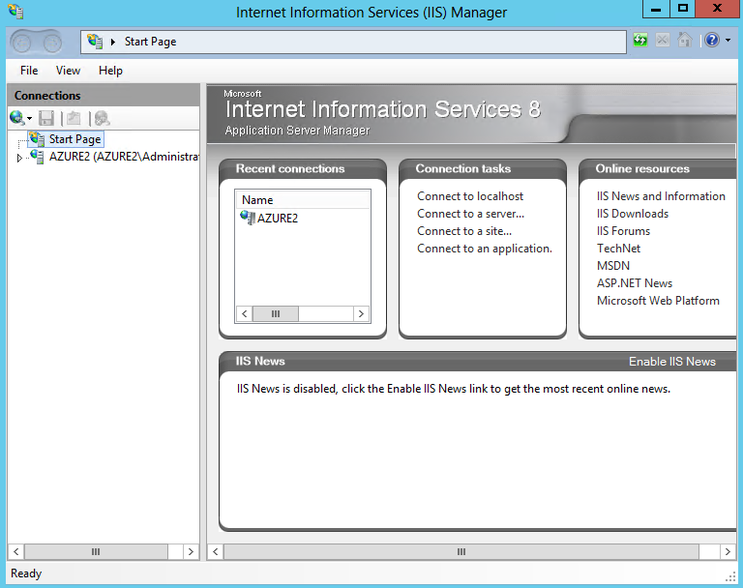The image size is (743, 588).
Task: Click the Recent connections horizontal scrollbar thumb
Action: coord(276,314)
